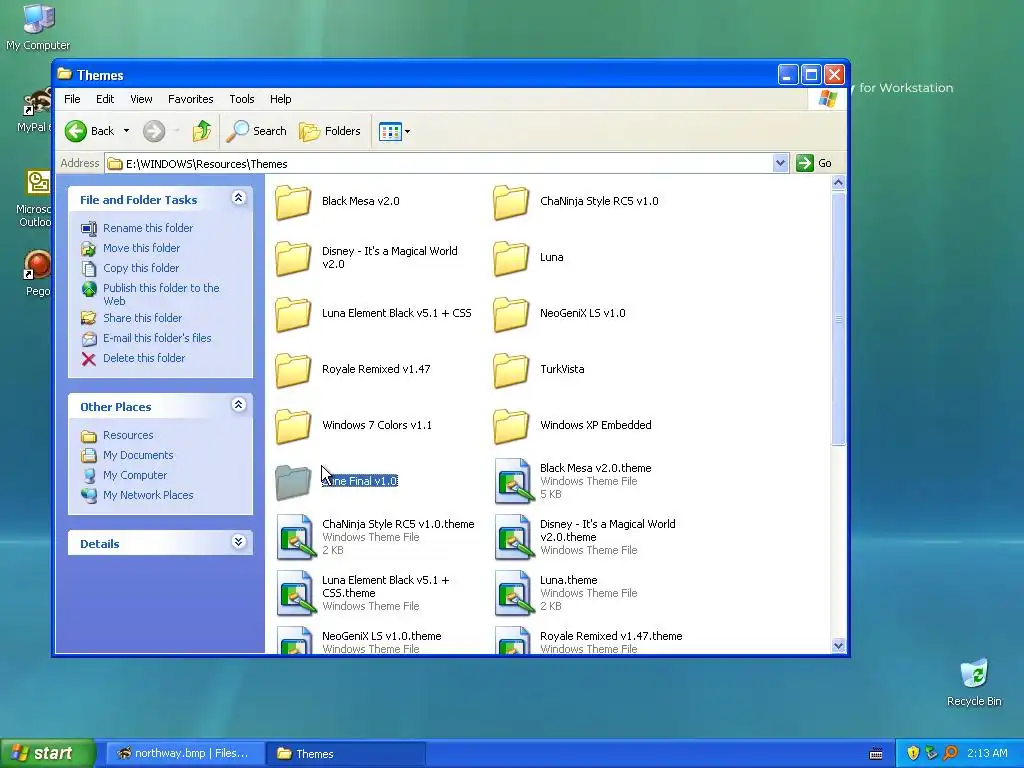Open My Computer in Other Places
Viewport: 1024px width, 768px height.
tap(135, 475)
